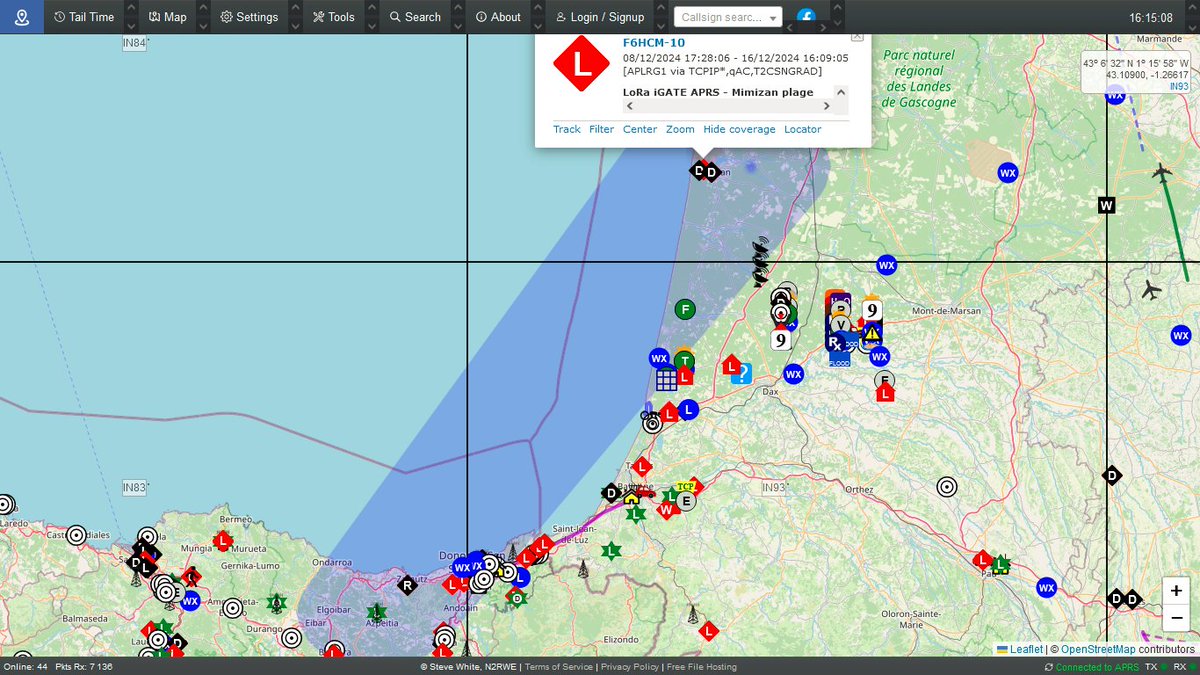
Task: Expand the arrows beside Search menu
Action: point(458,17)
